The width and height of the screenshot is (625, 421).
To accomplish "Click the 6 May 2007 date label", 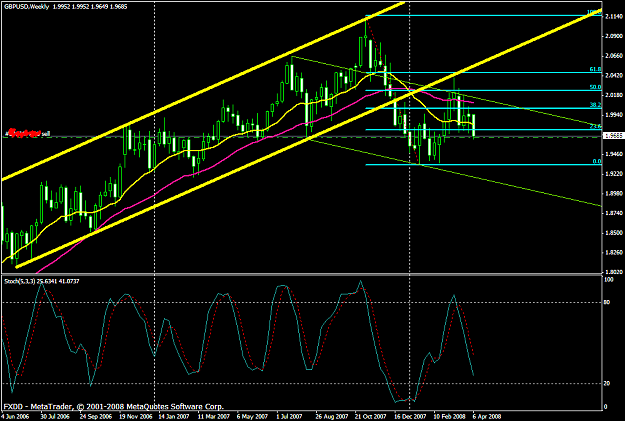I will 252,417.
